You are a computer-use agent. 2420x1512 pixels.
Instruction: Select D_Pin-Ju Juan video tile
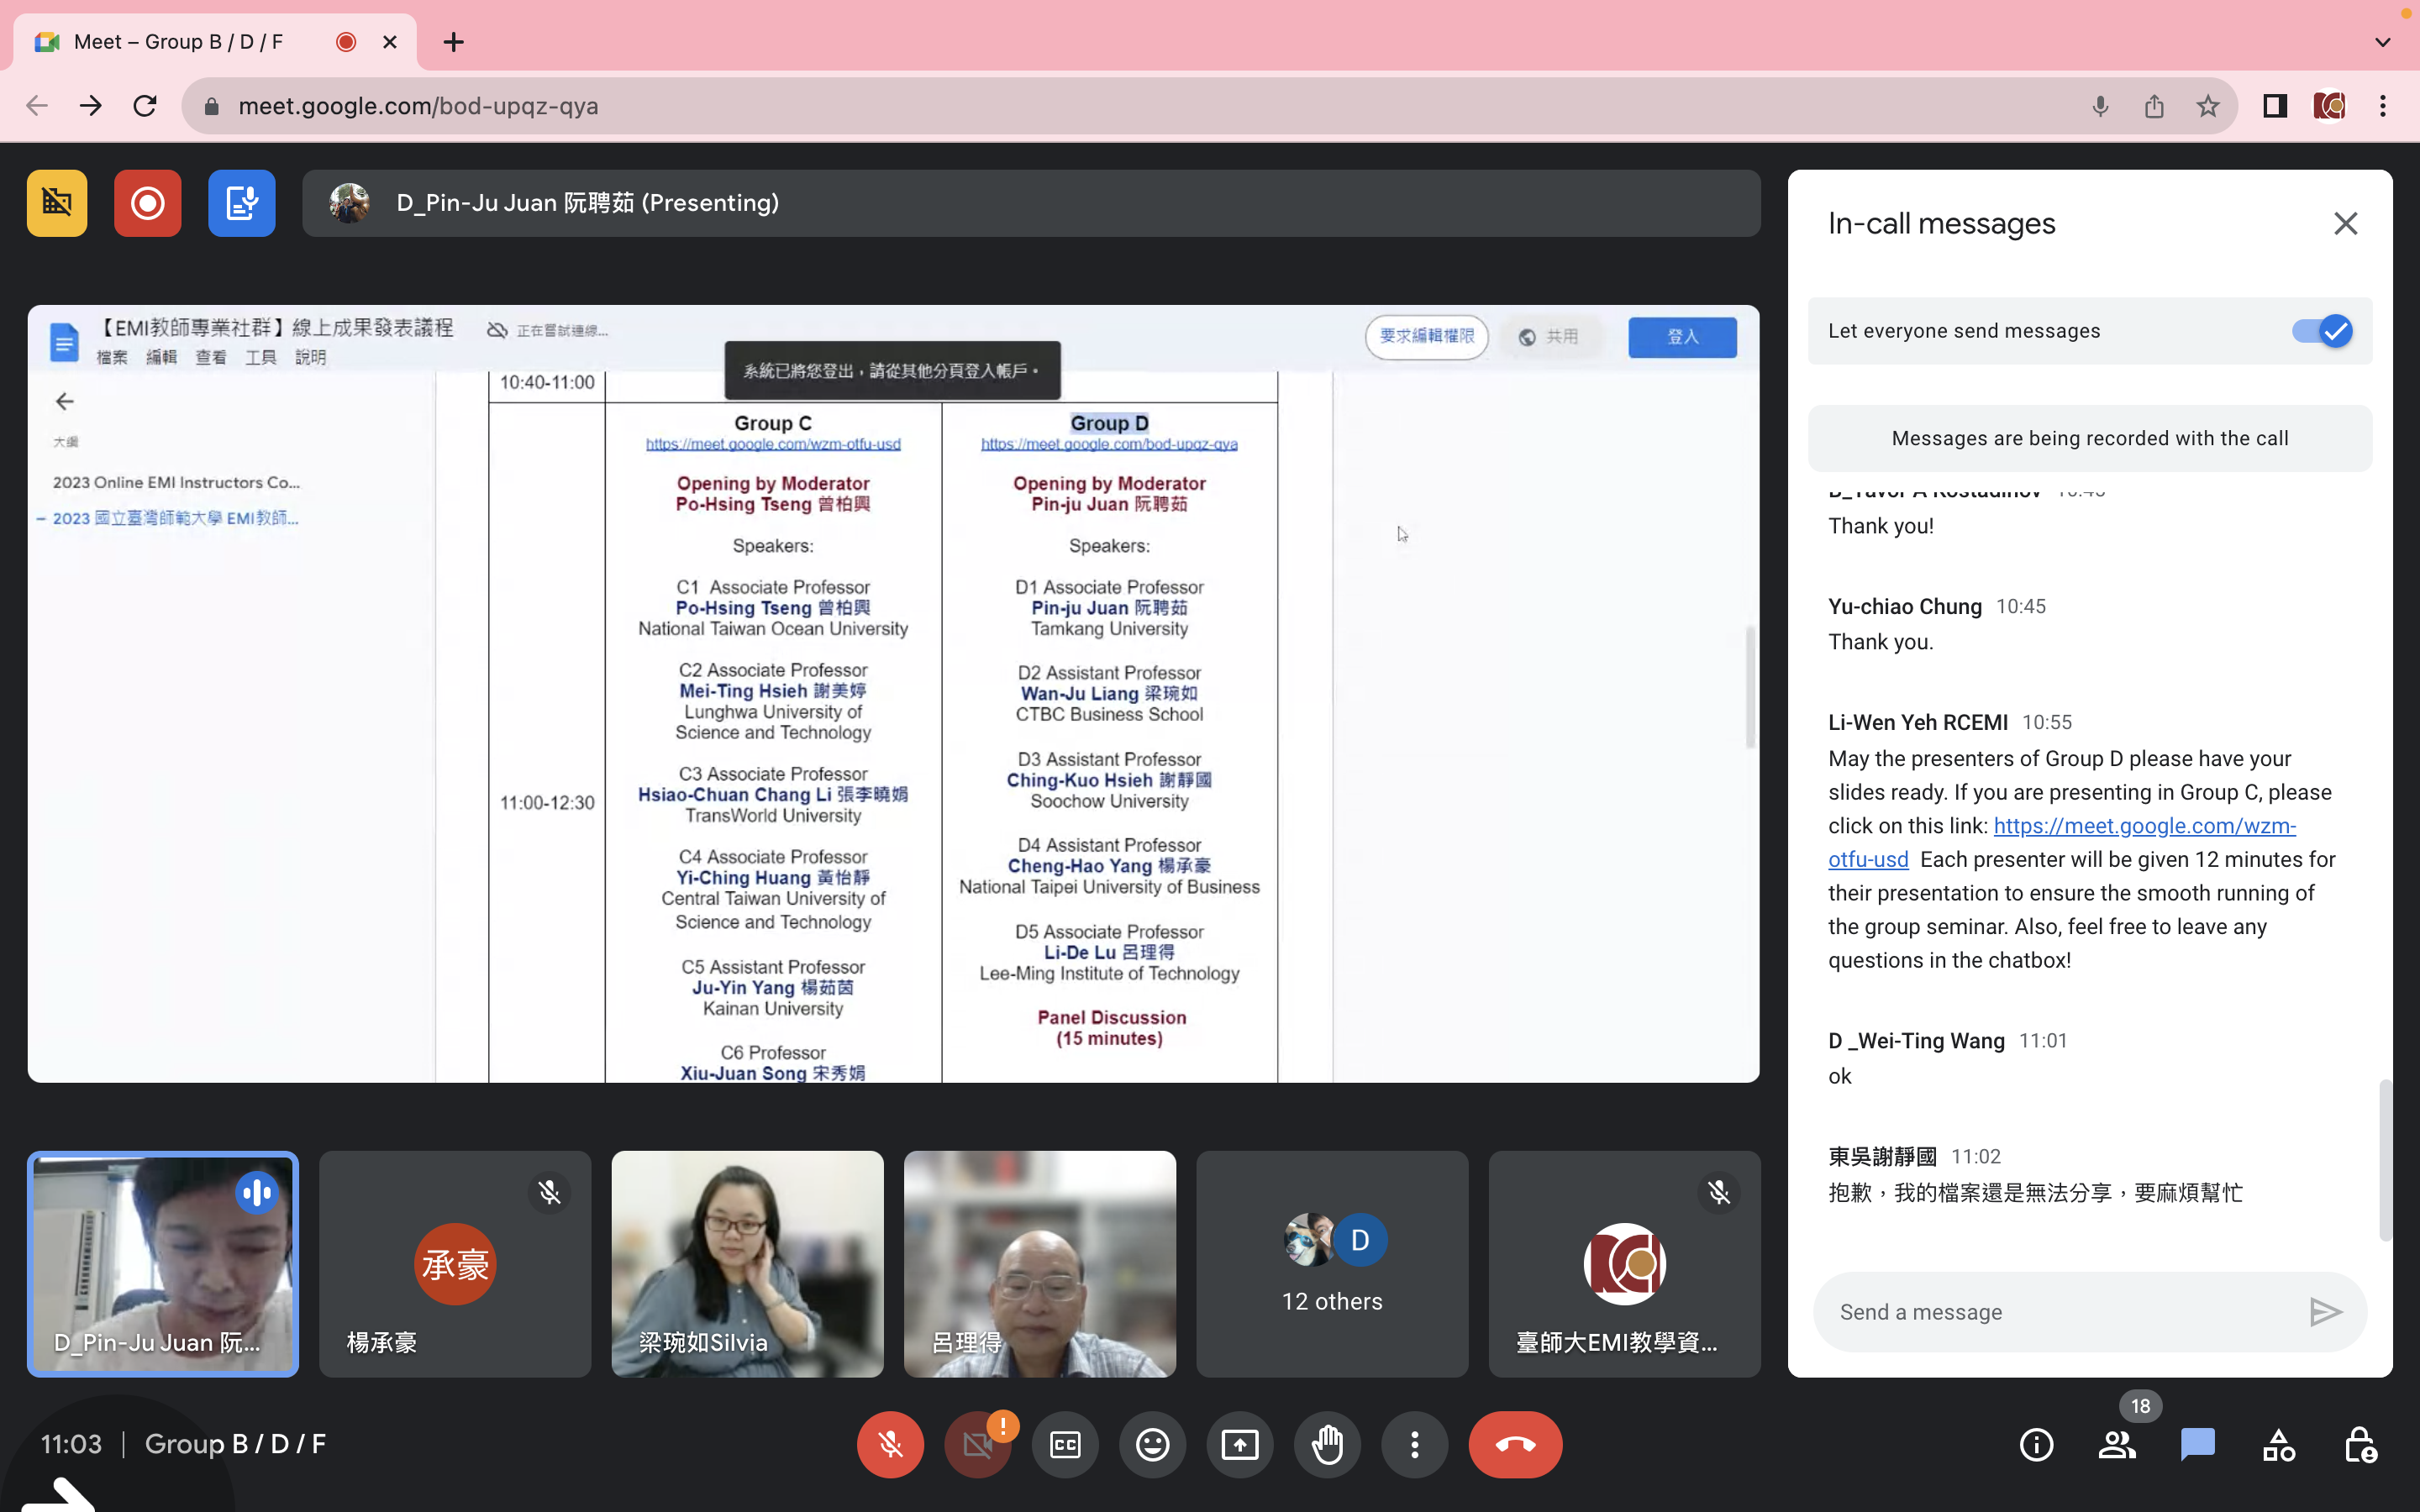[163, 1264]
